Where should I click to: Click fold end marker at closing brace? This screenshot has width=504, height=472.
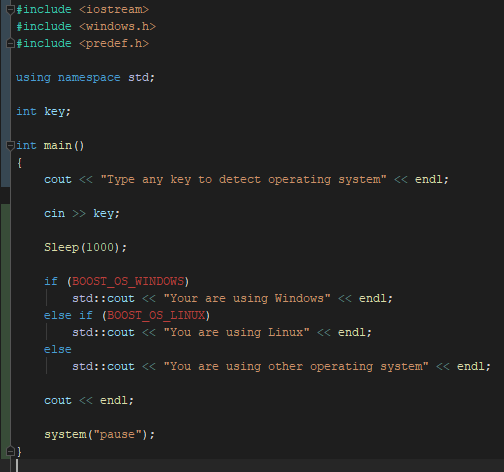[x=10, y=452]
